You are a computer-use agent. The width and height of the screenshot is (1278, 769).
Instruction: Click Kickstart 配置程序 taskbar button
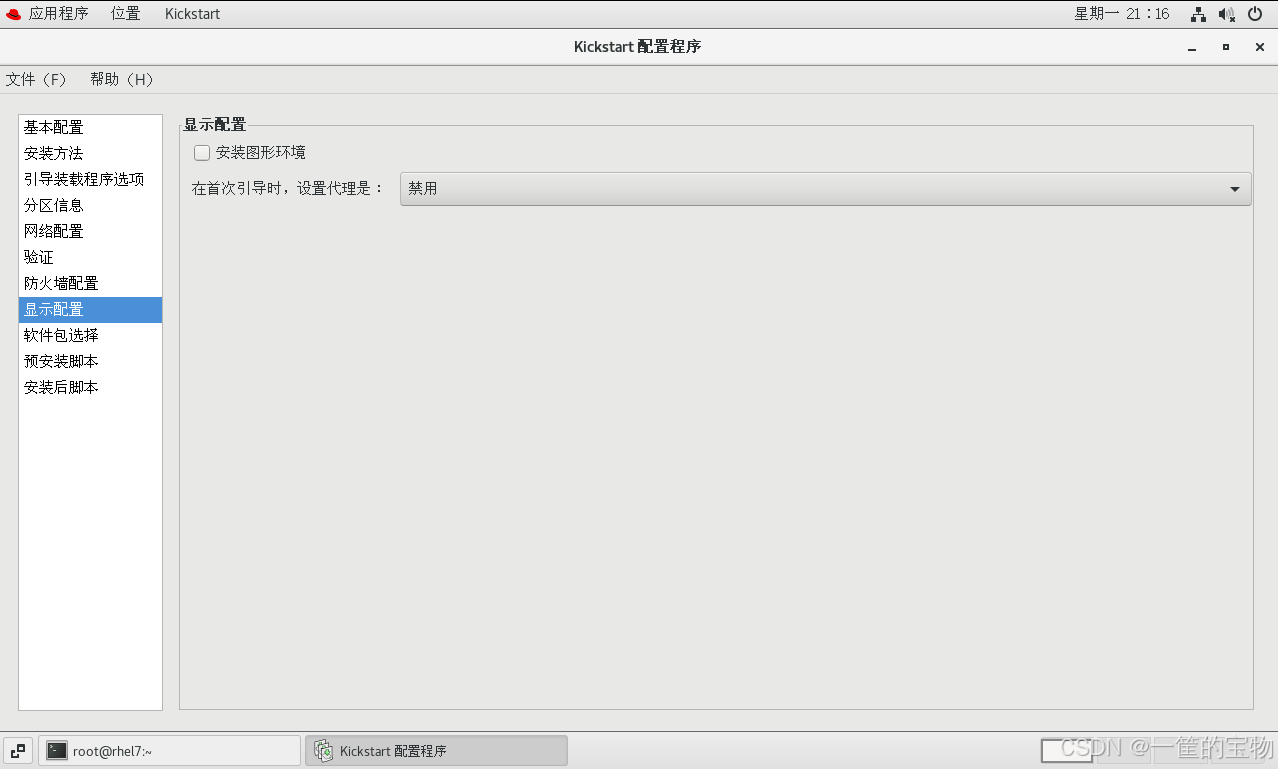[x=436, y=750]
